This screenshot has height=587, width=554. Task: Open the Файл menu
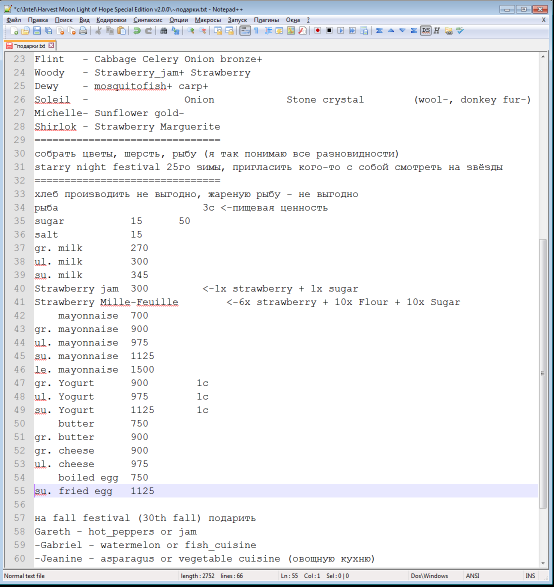click(14, 20)
